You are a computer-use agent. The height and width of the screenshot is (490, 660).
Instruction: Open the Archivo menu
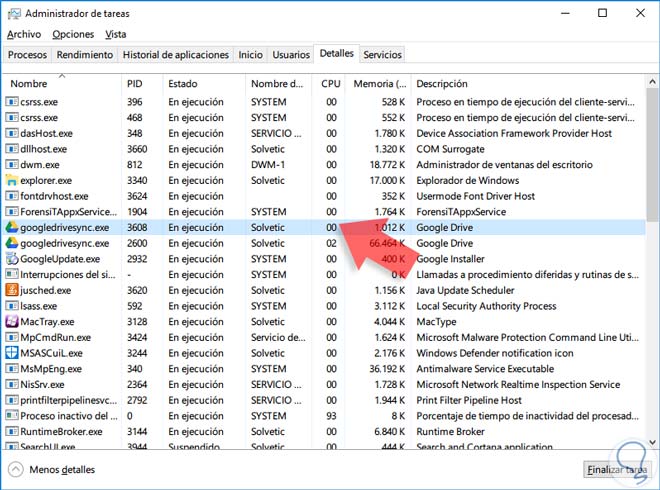[24, 34]
